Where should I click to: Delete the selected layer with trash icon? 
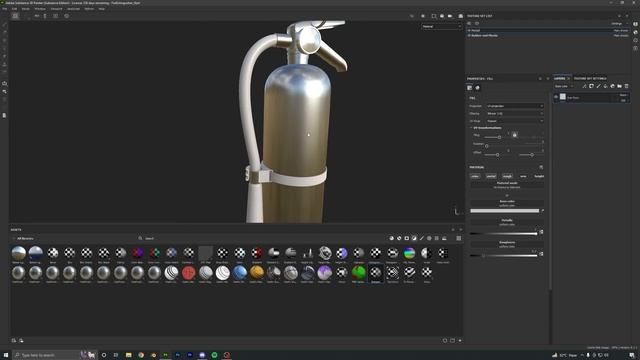627,86
